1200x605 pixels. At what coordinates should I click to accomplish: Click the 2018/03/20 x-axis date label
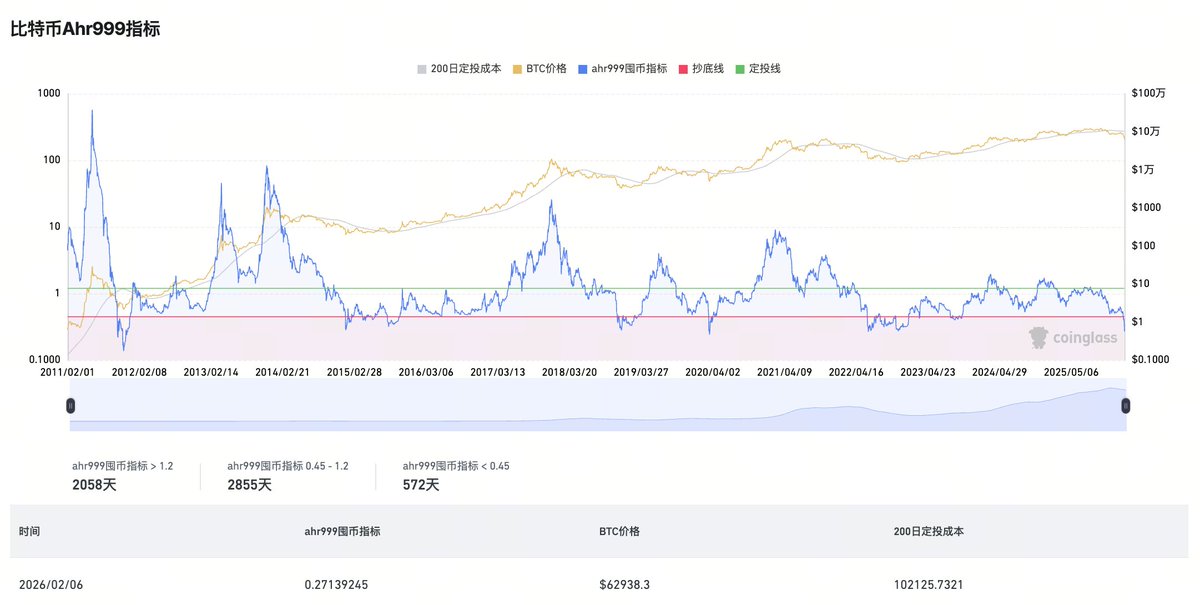tap(569, 371)
